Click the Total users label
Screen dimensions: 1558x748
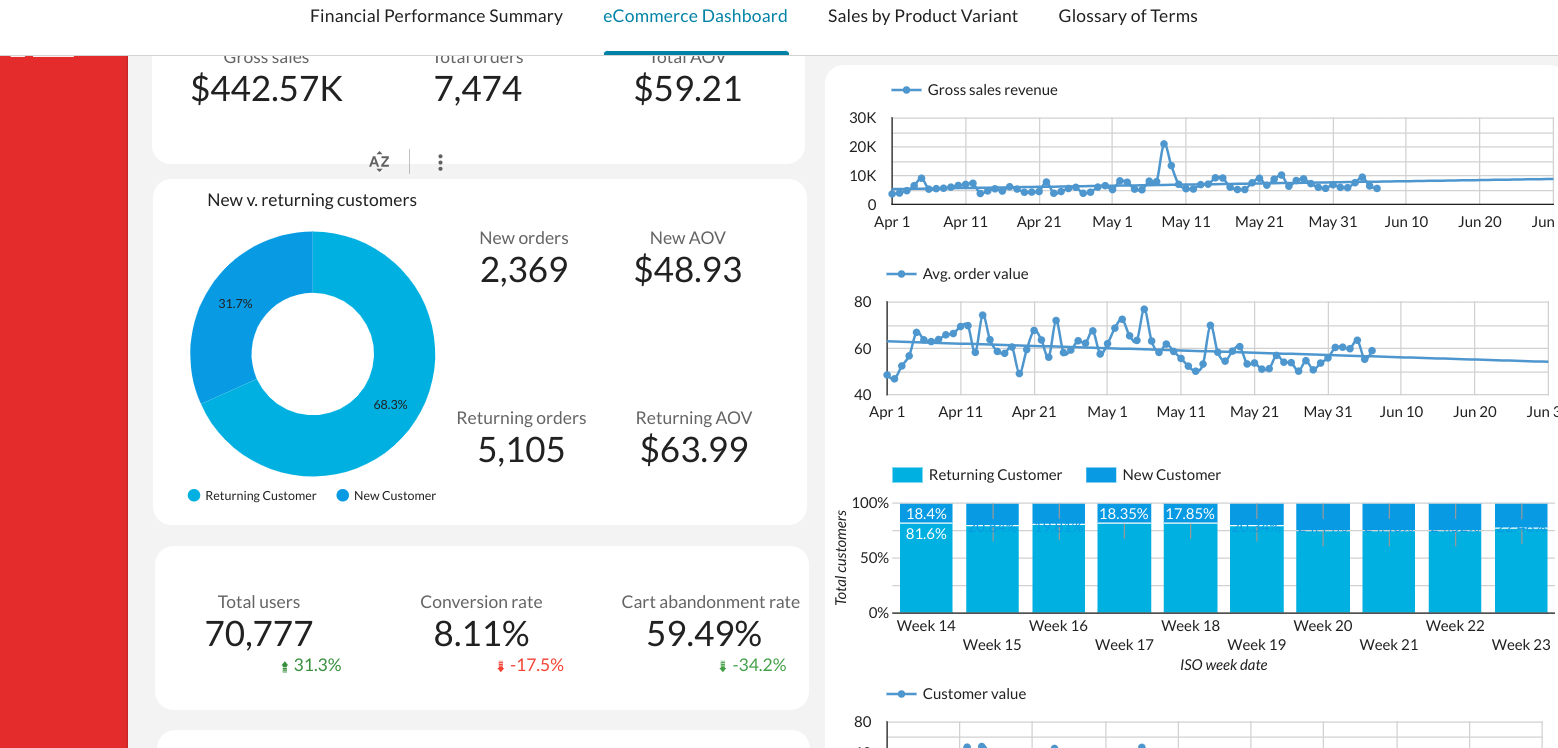(259, 602)
